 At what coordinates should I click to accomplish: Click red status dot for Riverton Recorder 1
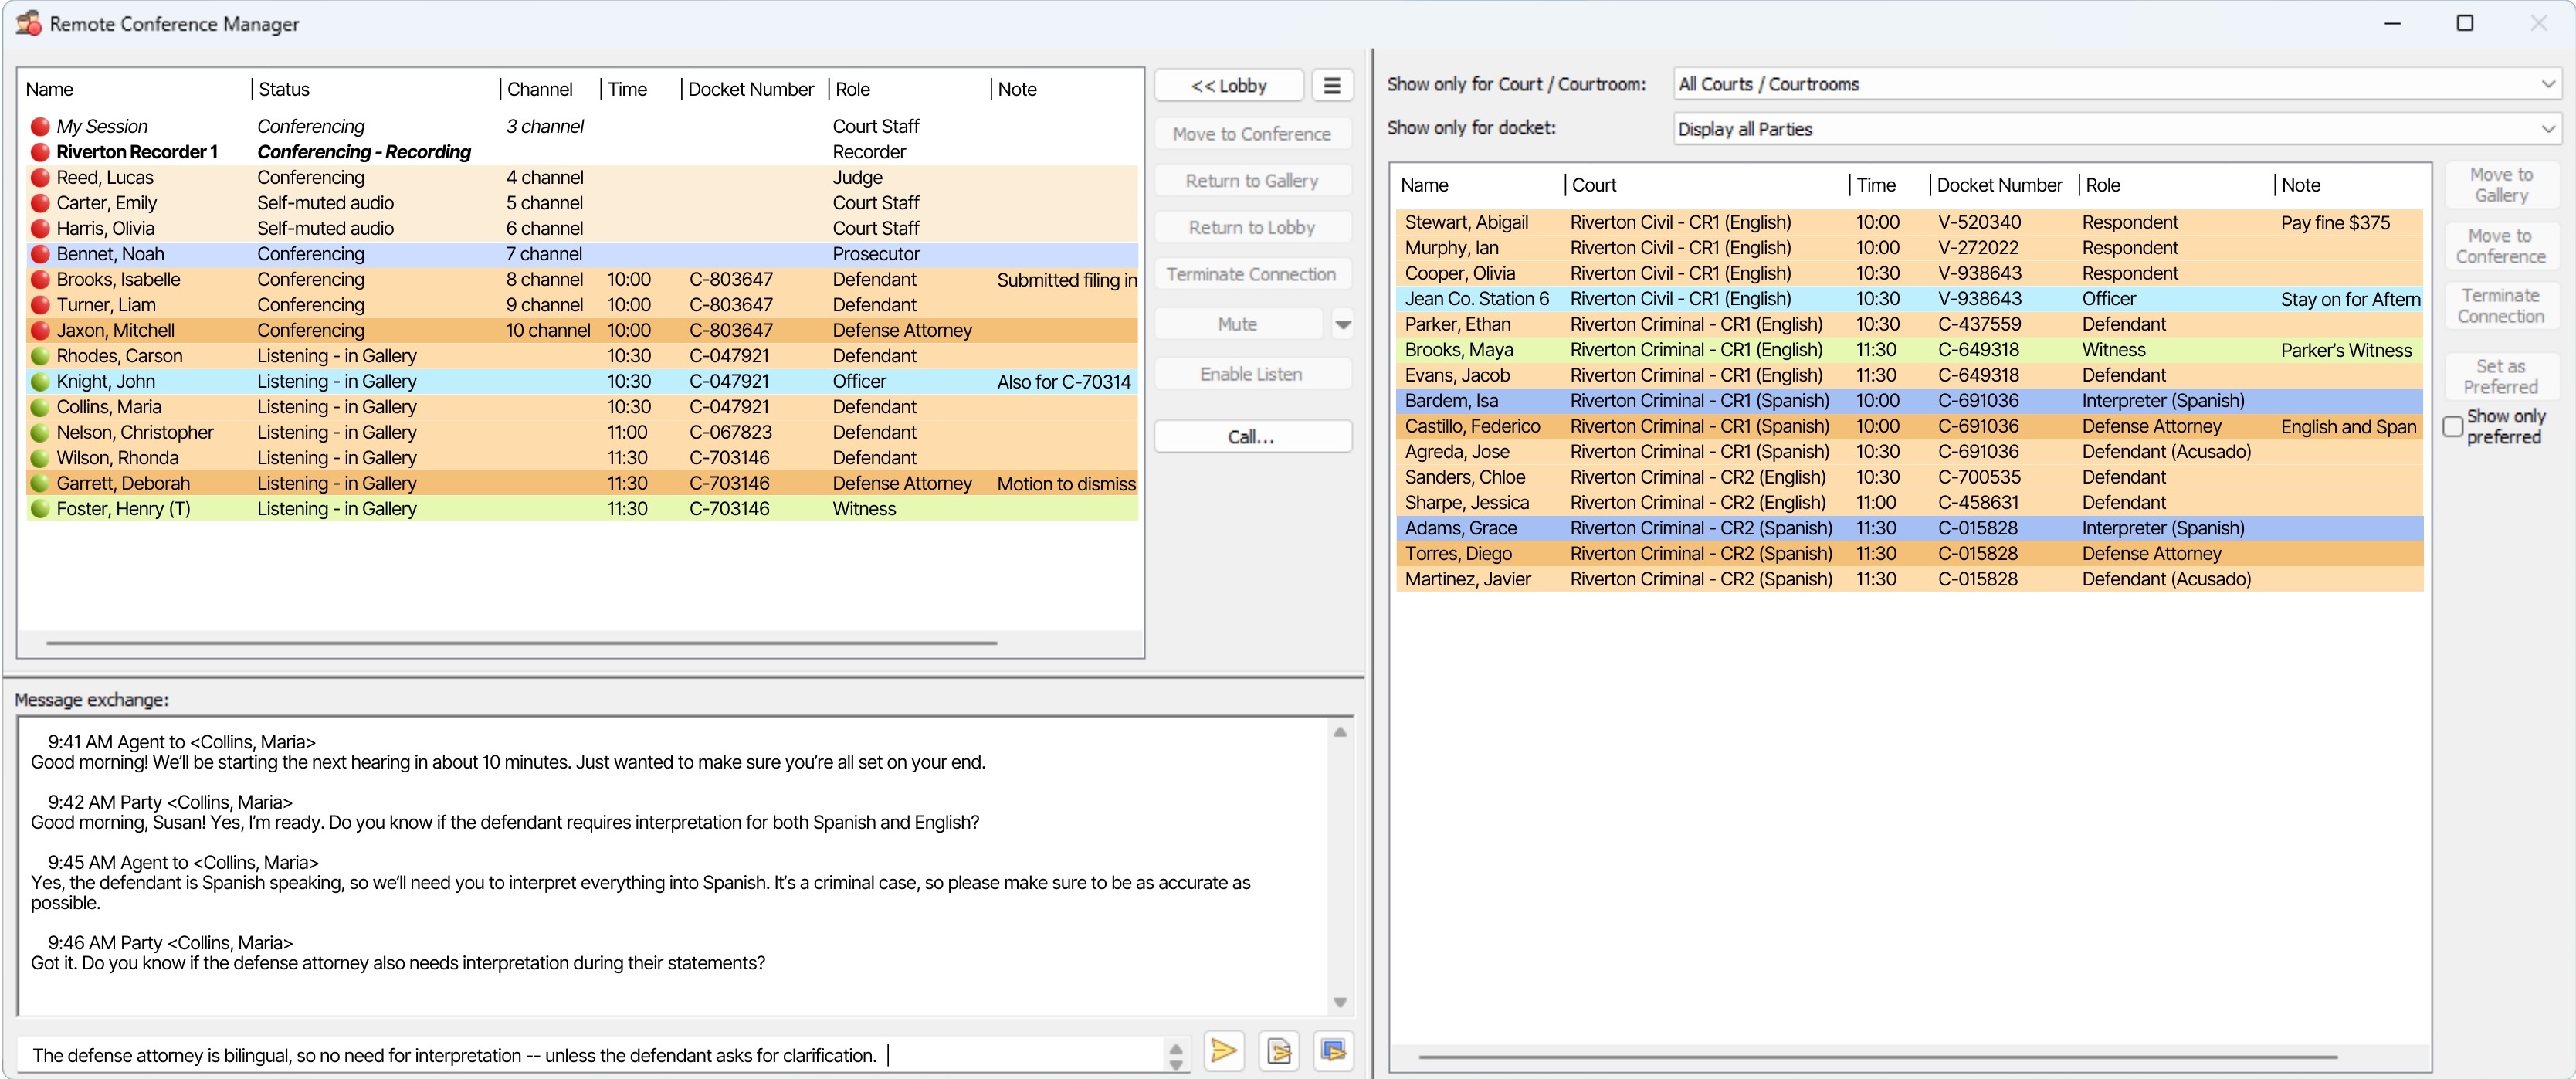tap(40, 152)
